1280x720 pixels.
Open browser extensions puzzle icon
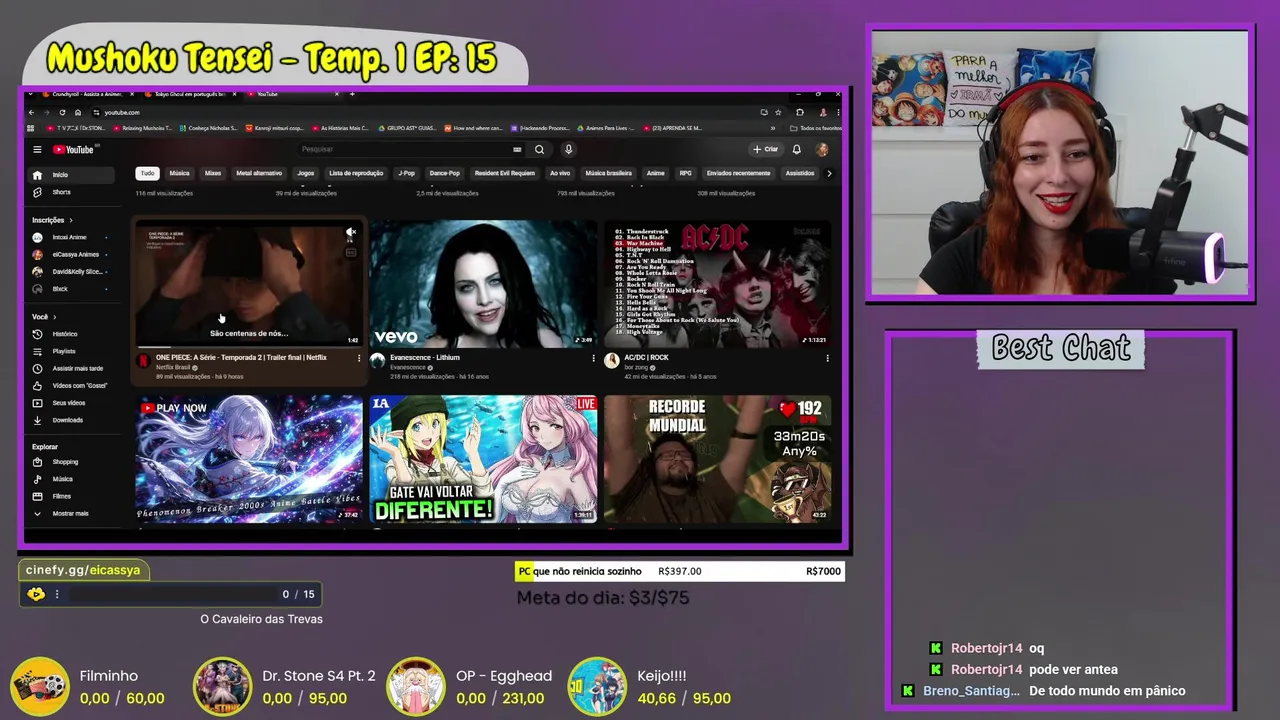(800, 112)
